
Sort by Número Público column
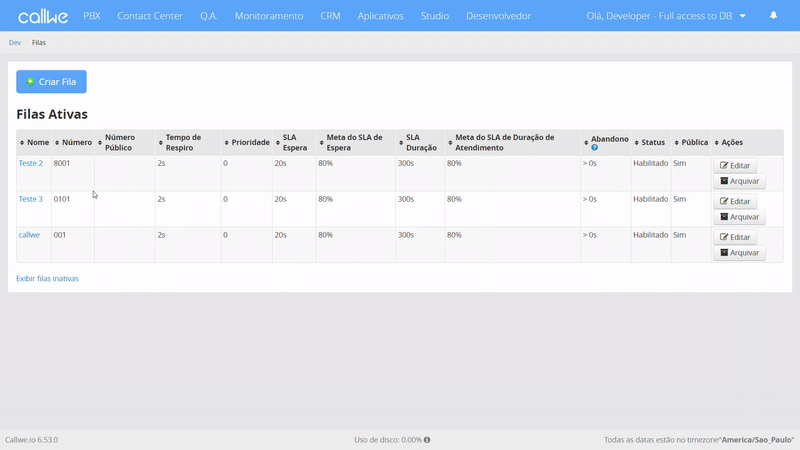[124, 142]
